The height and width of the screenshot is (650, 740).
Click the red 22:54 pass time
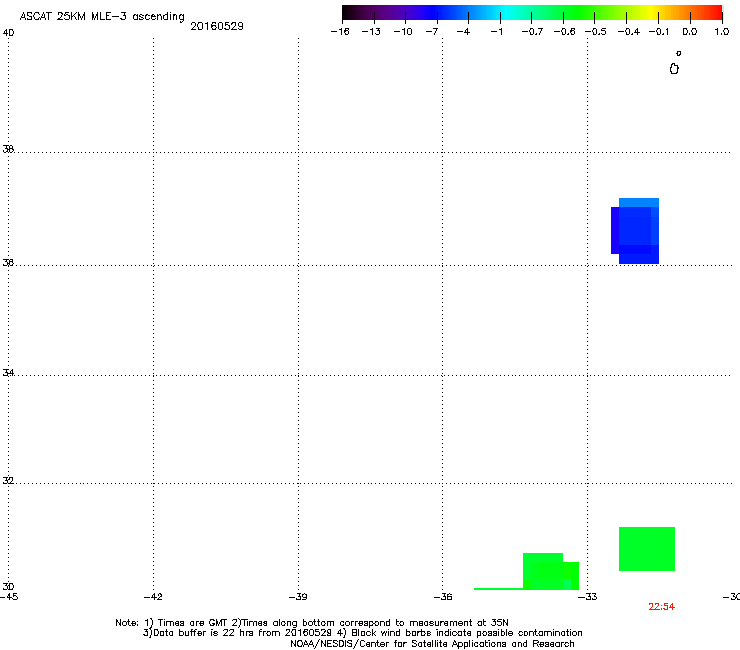(662, 607)
